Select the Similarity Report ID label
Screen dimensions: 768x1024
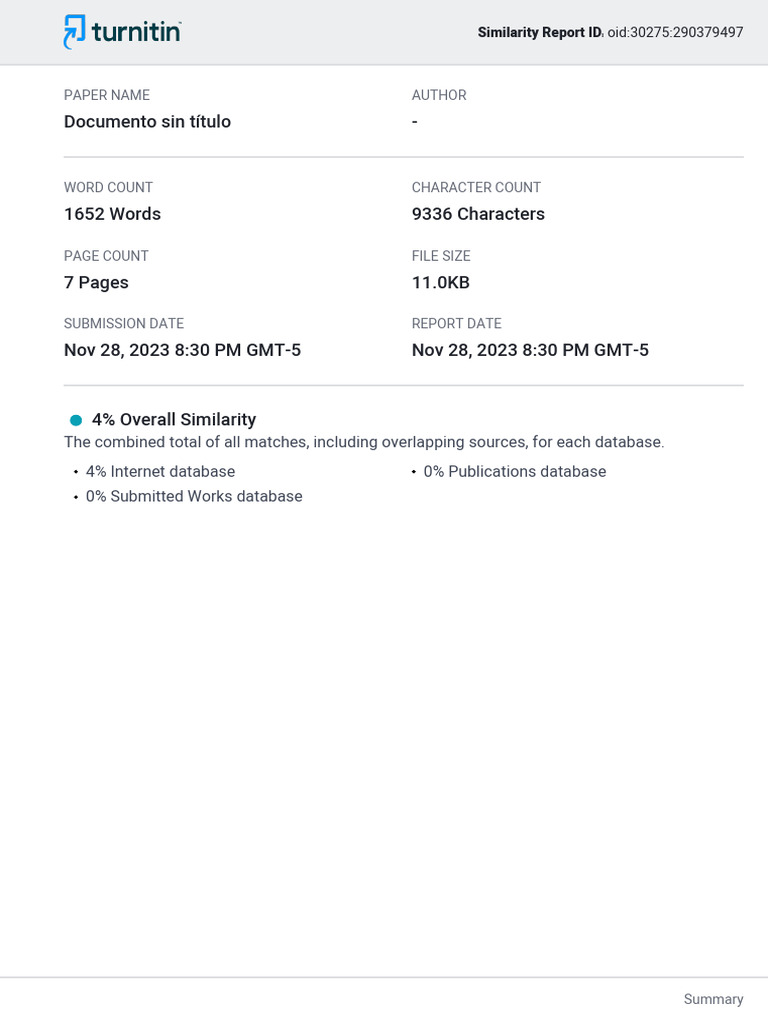[540, 32]
